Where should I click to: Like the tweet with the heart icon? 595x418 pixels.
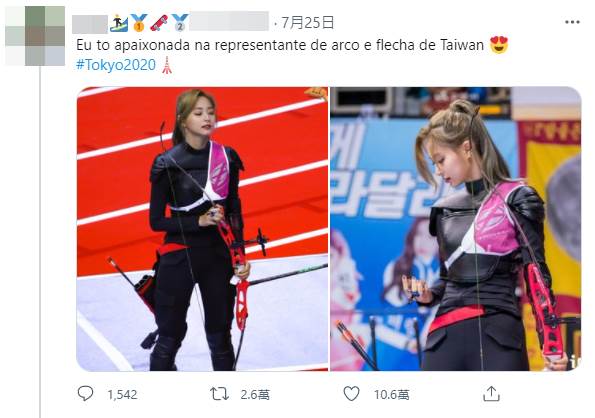[351, 394]
